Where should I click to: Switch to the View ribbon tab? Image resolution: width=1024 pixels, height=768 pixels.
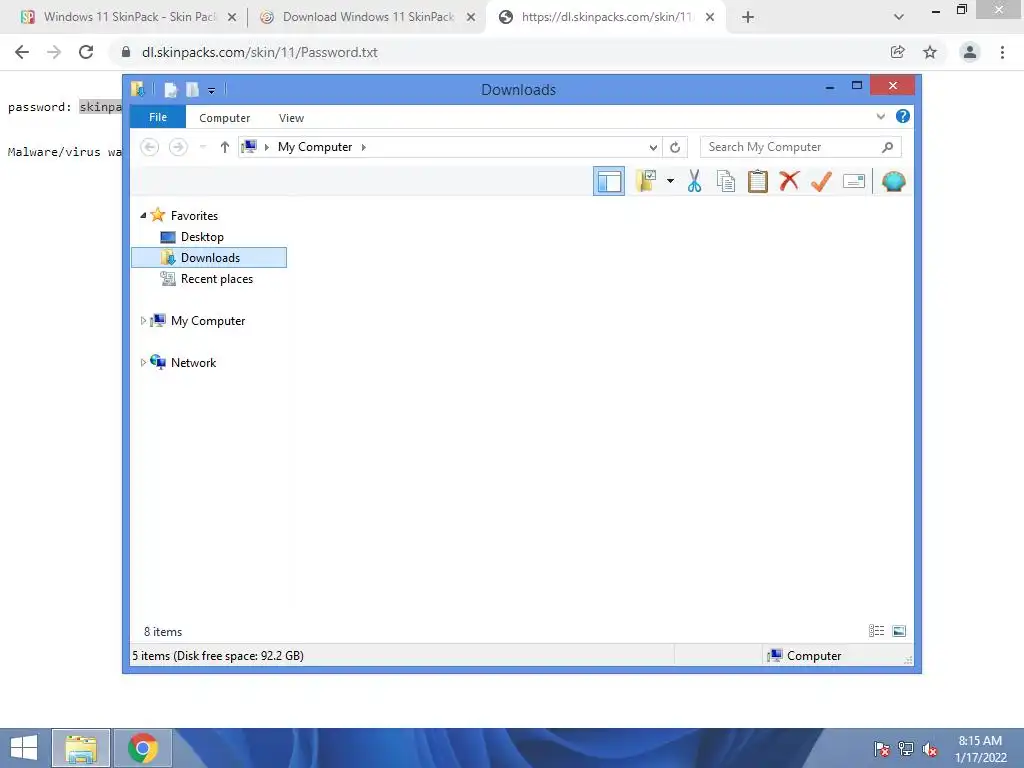tap(291, 118)
